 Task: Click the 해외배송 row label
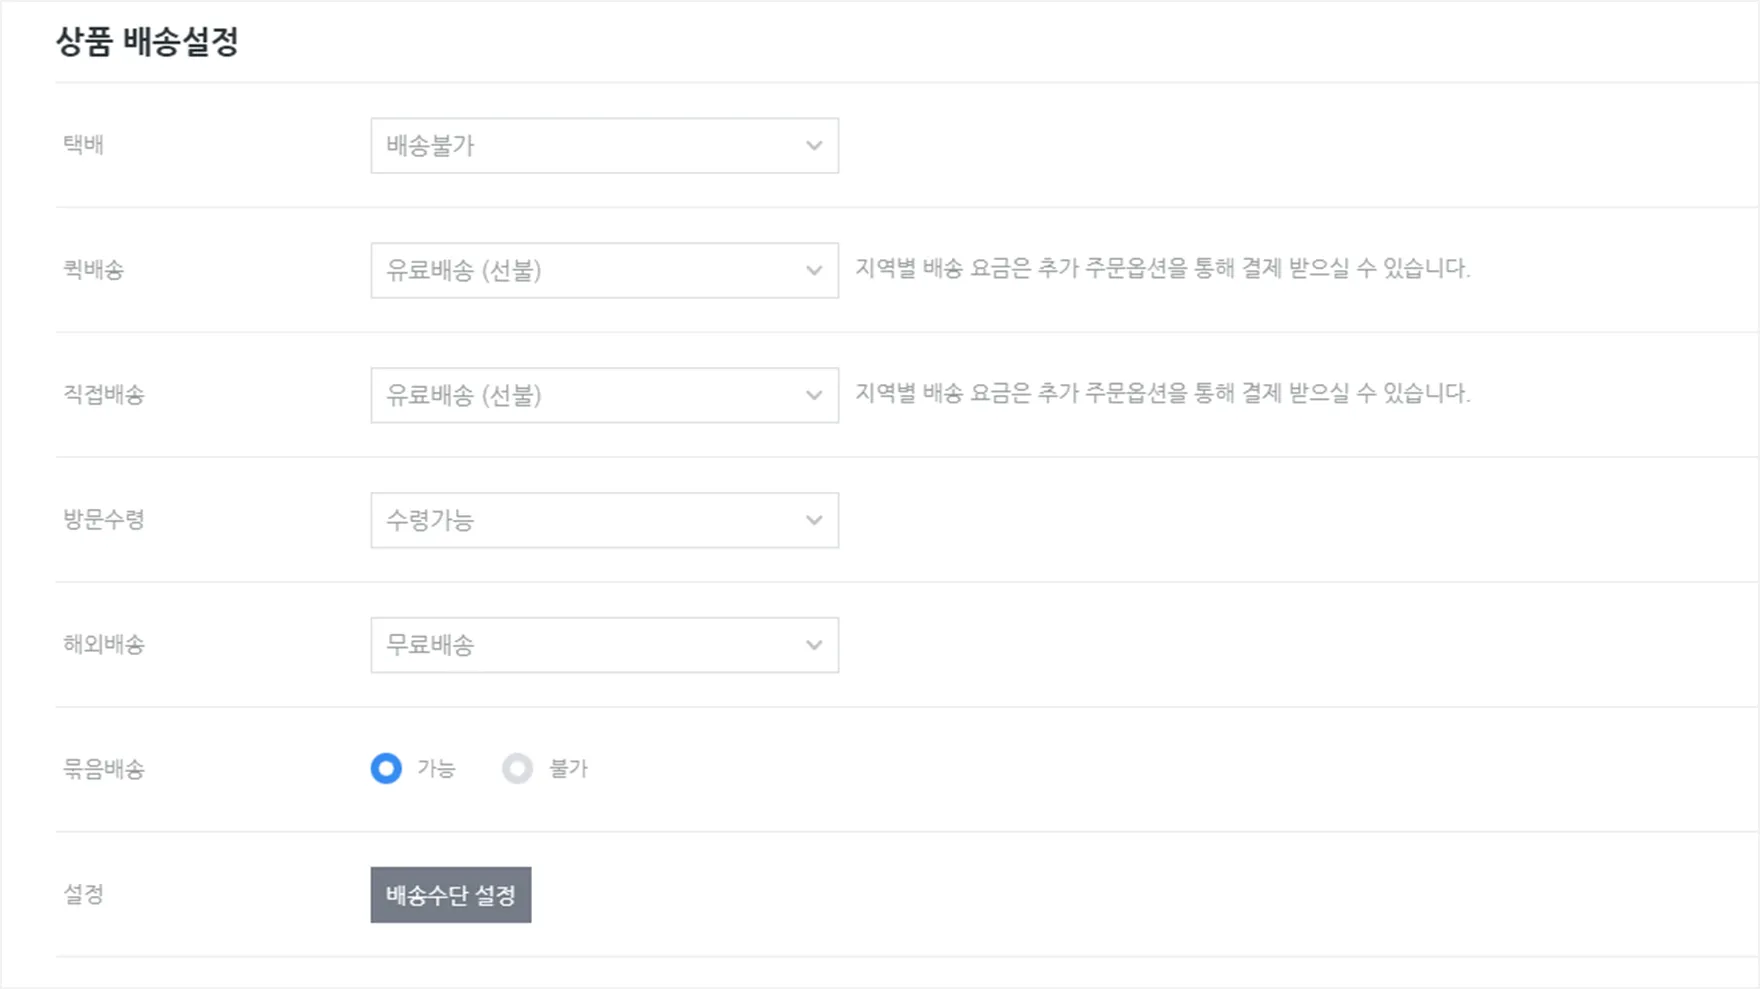(x=104, y=645)
